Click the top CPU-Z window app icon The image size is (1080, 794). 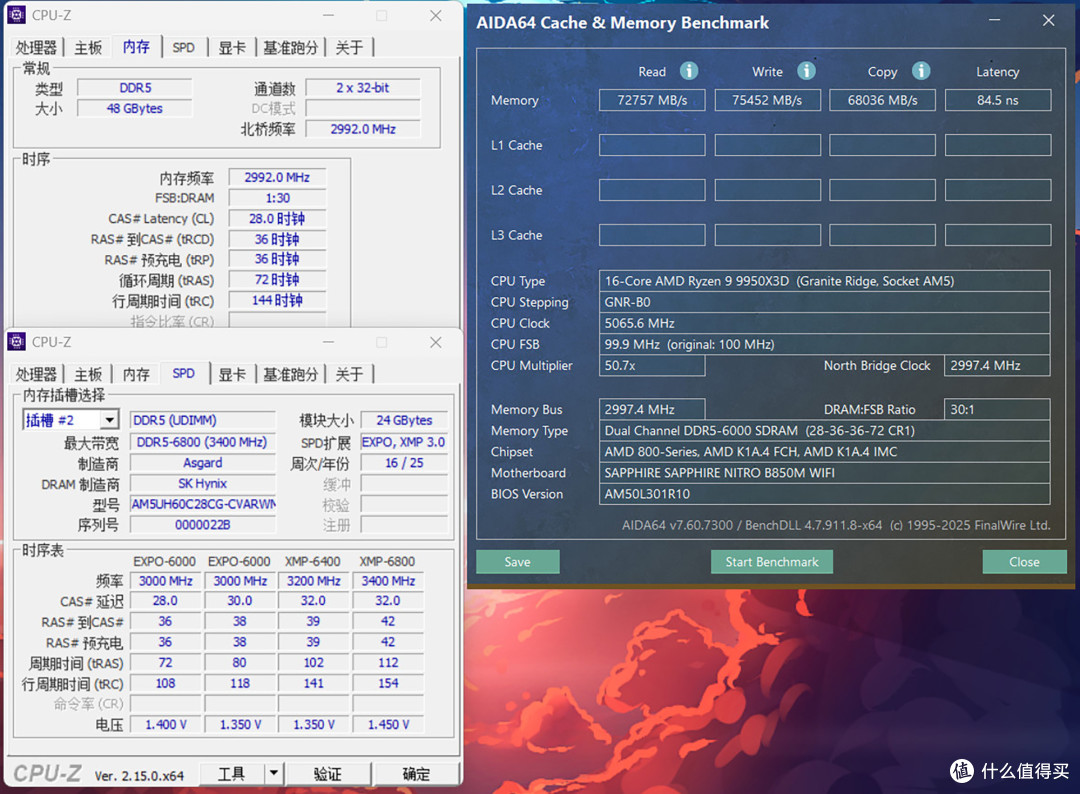point(17,14)
